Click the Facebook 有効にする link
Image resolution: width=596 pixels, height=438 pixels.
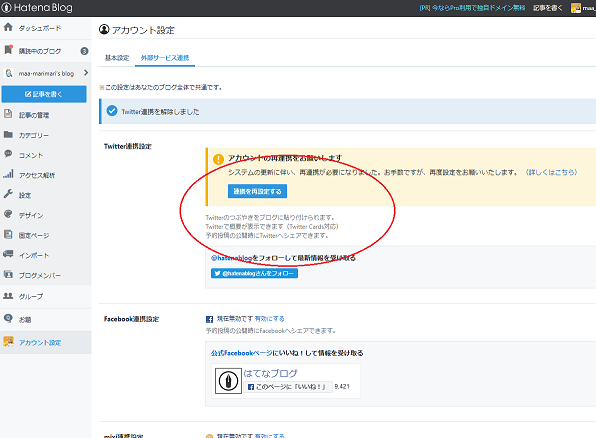click(x=269, y=319)
